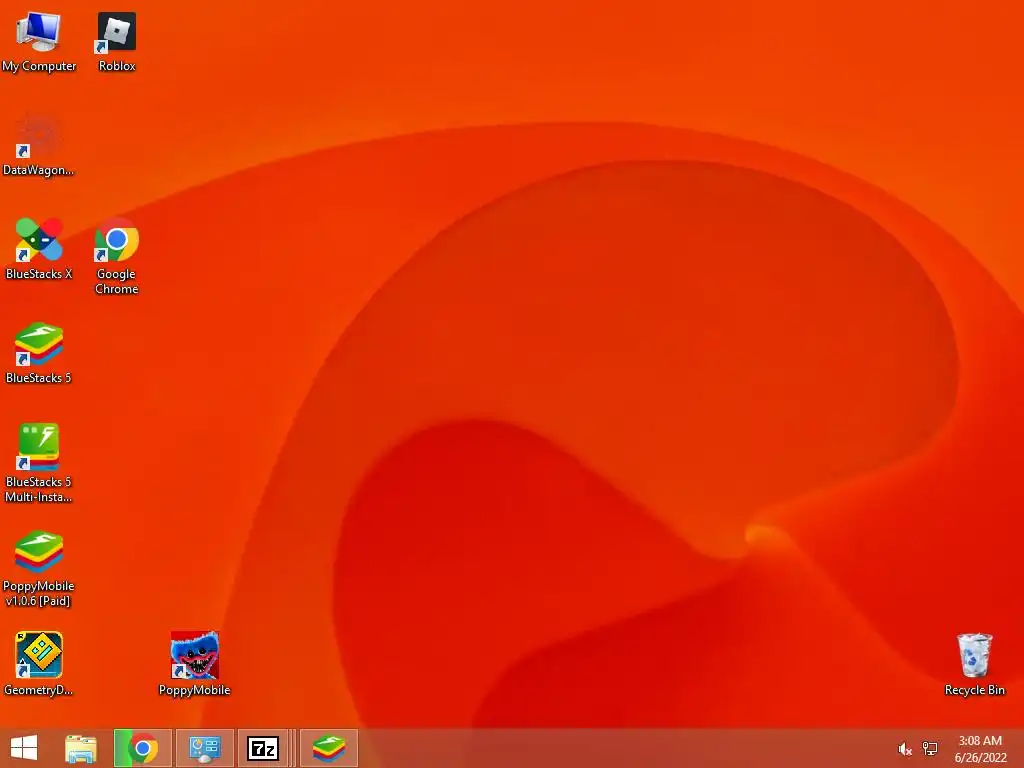Open File Explorer from the taskbar

[x=81, y=748]
